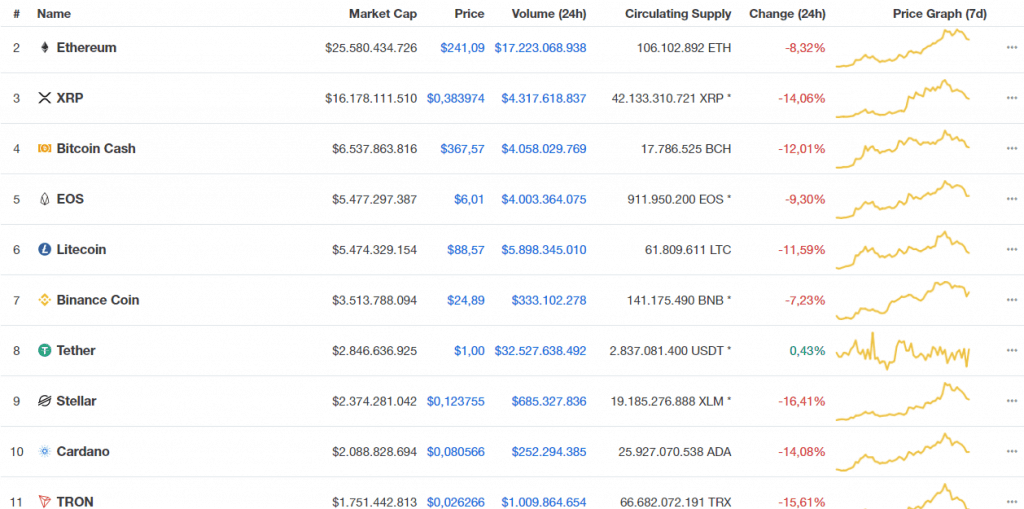Image resolution: width=1024 pixels, height=509 pixels.
Task: Click the Stellar price $0,123755
Action: click(456, 401)
